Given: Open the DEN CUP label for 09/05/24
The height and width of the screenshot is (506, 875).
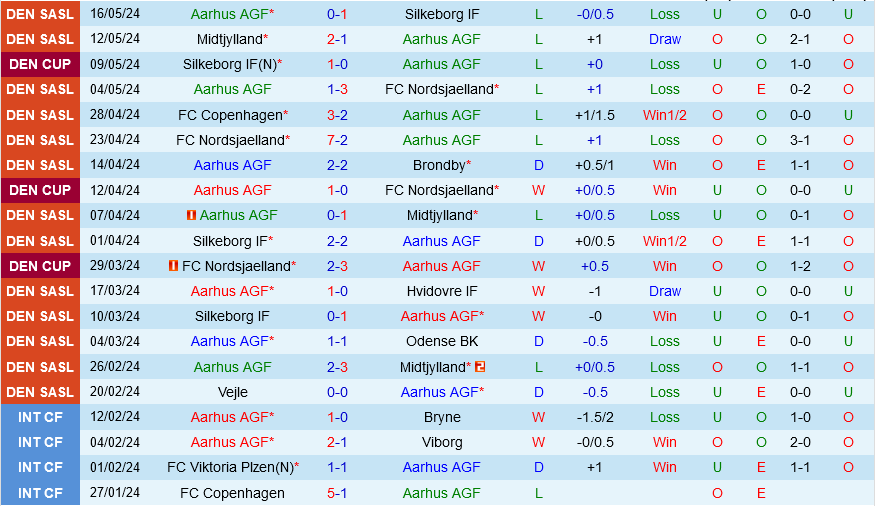Looking at the screenshot, I should pyautogui.click(x=40, y=64).
